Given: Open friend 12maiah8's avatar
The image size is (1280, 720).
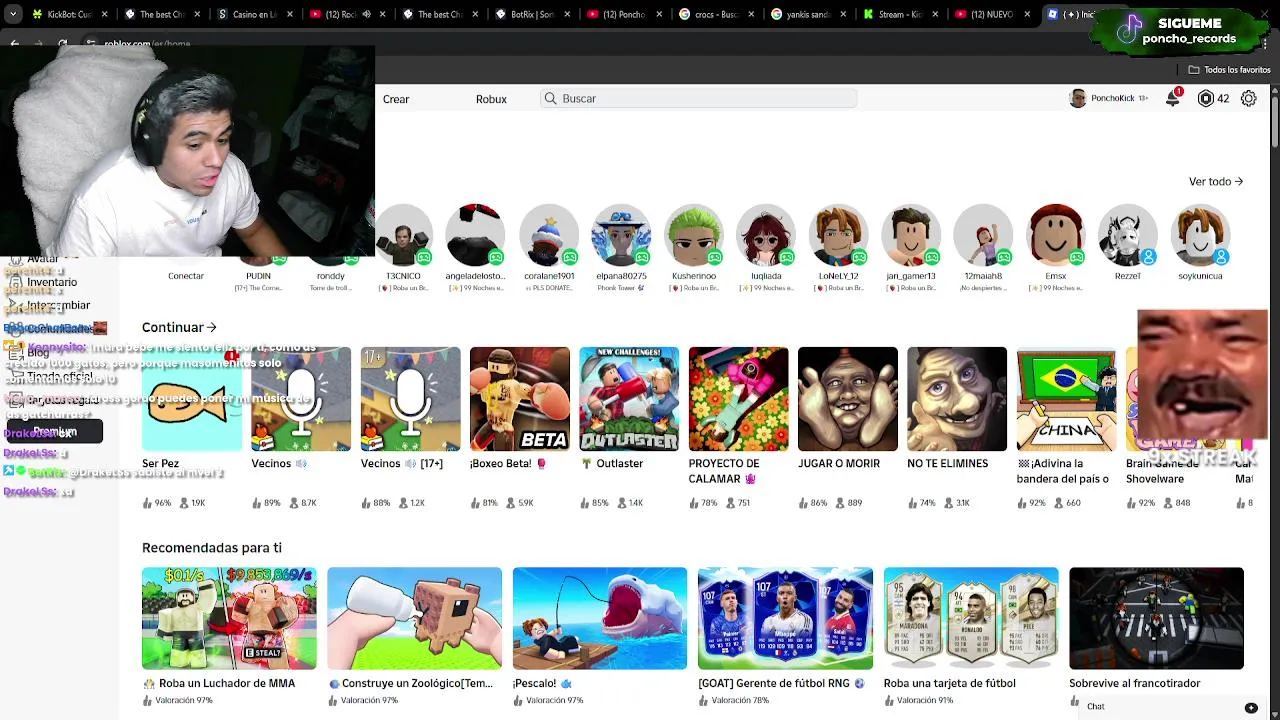Looking at the screenshot, I should [983, 236].
